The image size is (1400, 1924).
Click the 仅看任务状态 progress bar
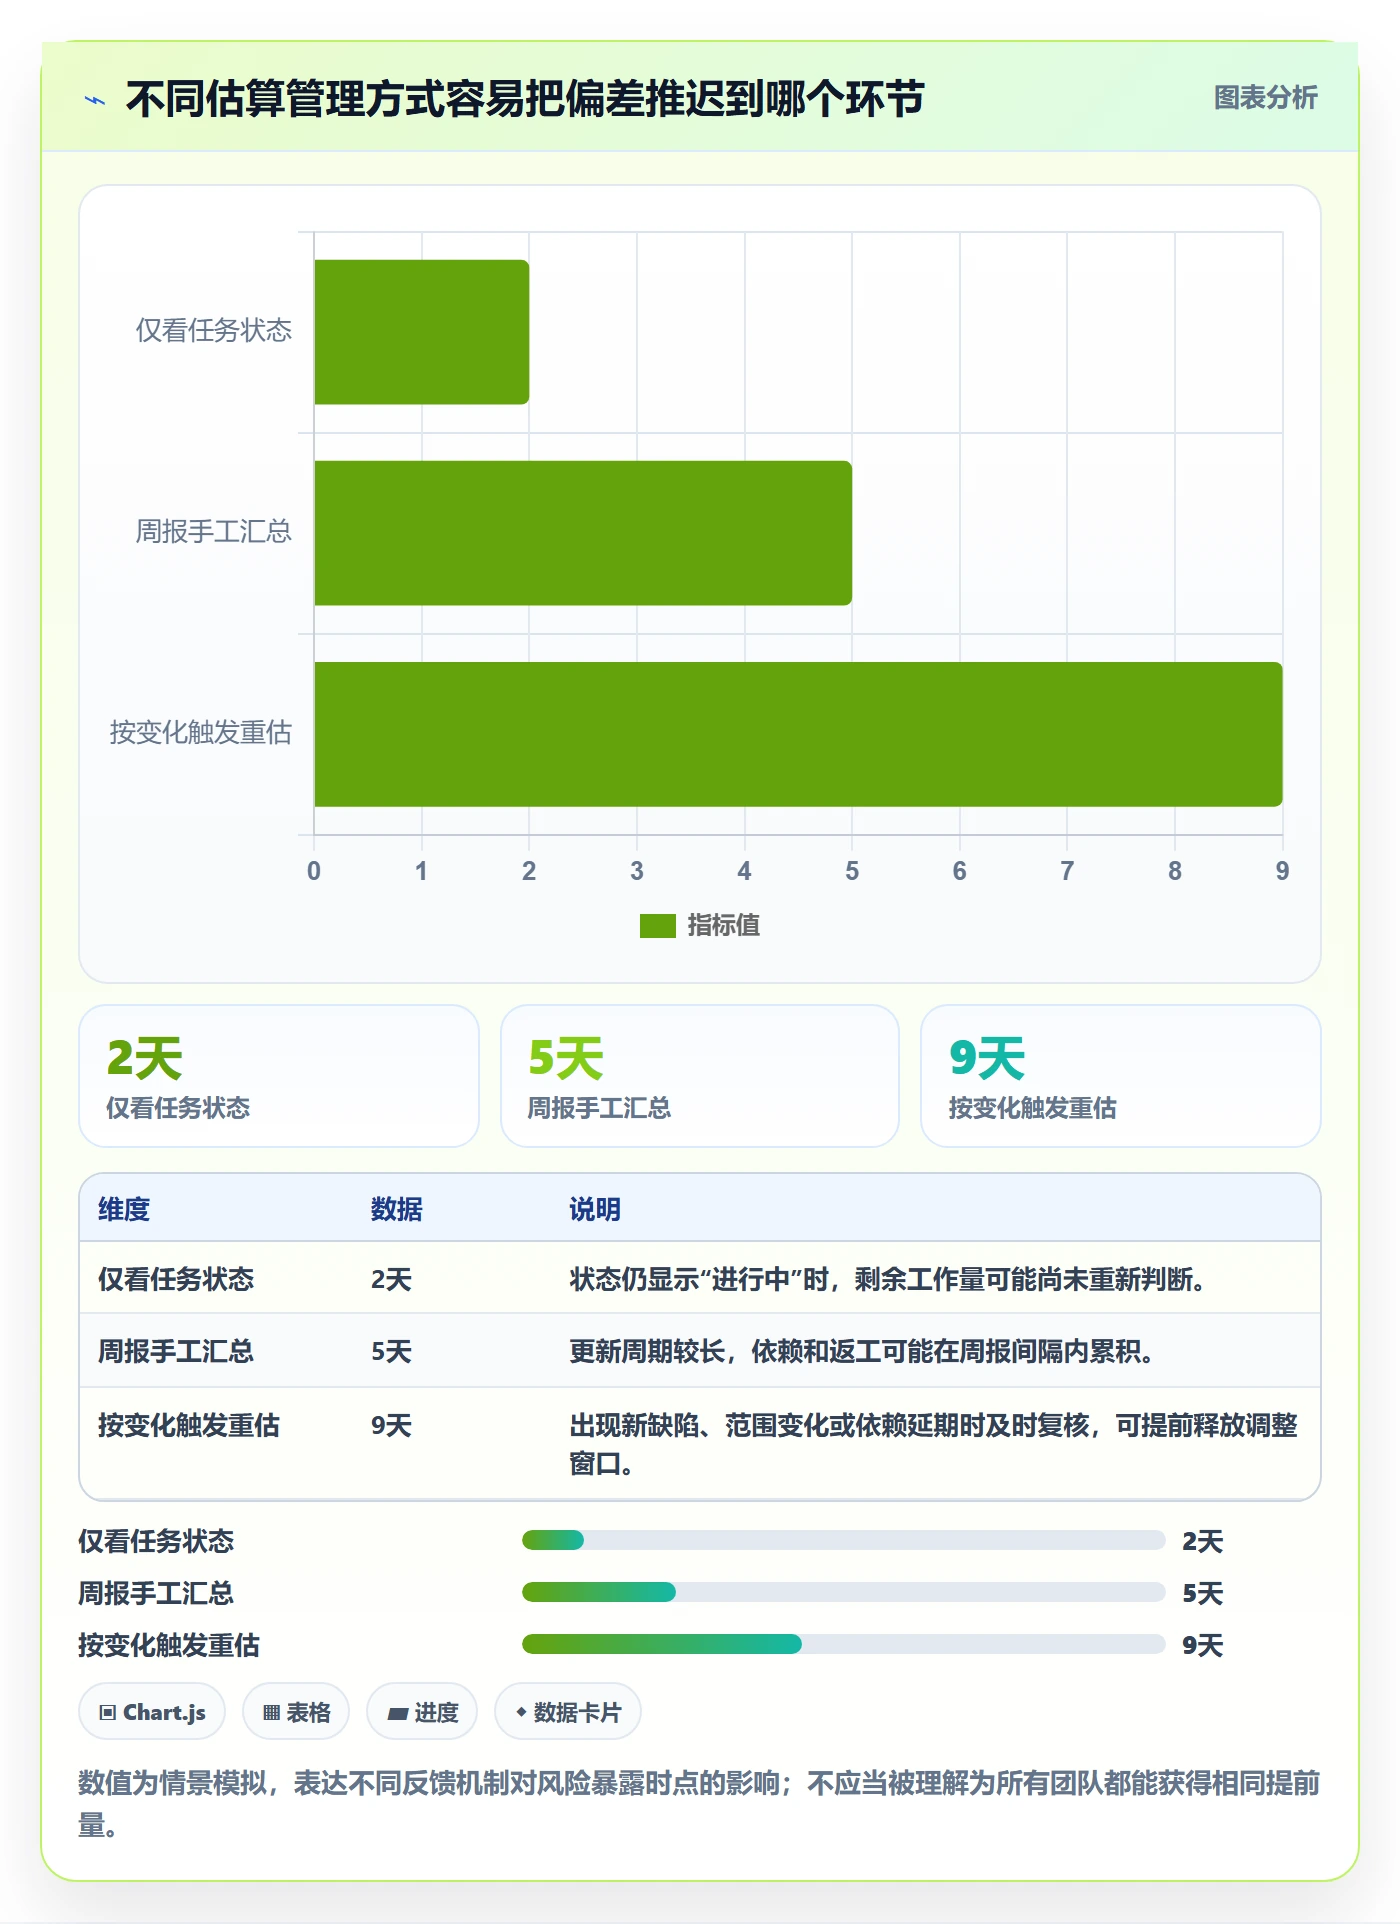[843, 1540]
